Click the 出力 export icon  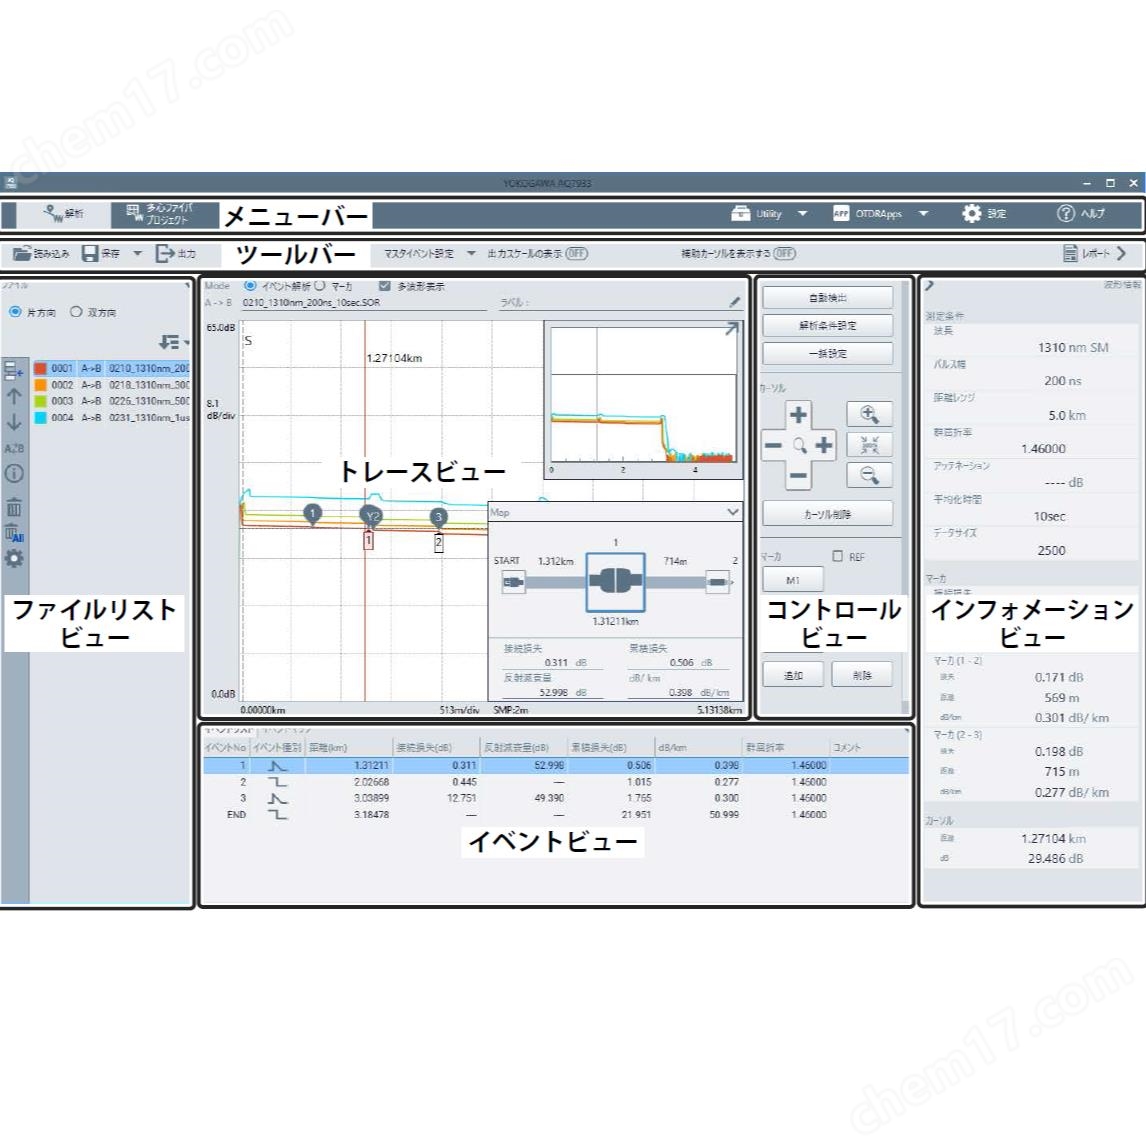(164, 254)
